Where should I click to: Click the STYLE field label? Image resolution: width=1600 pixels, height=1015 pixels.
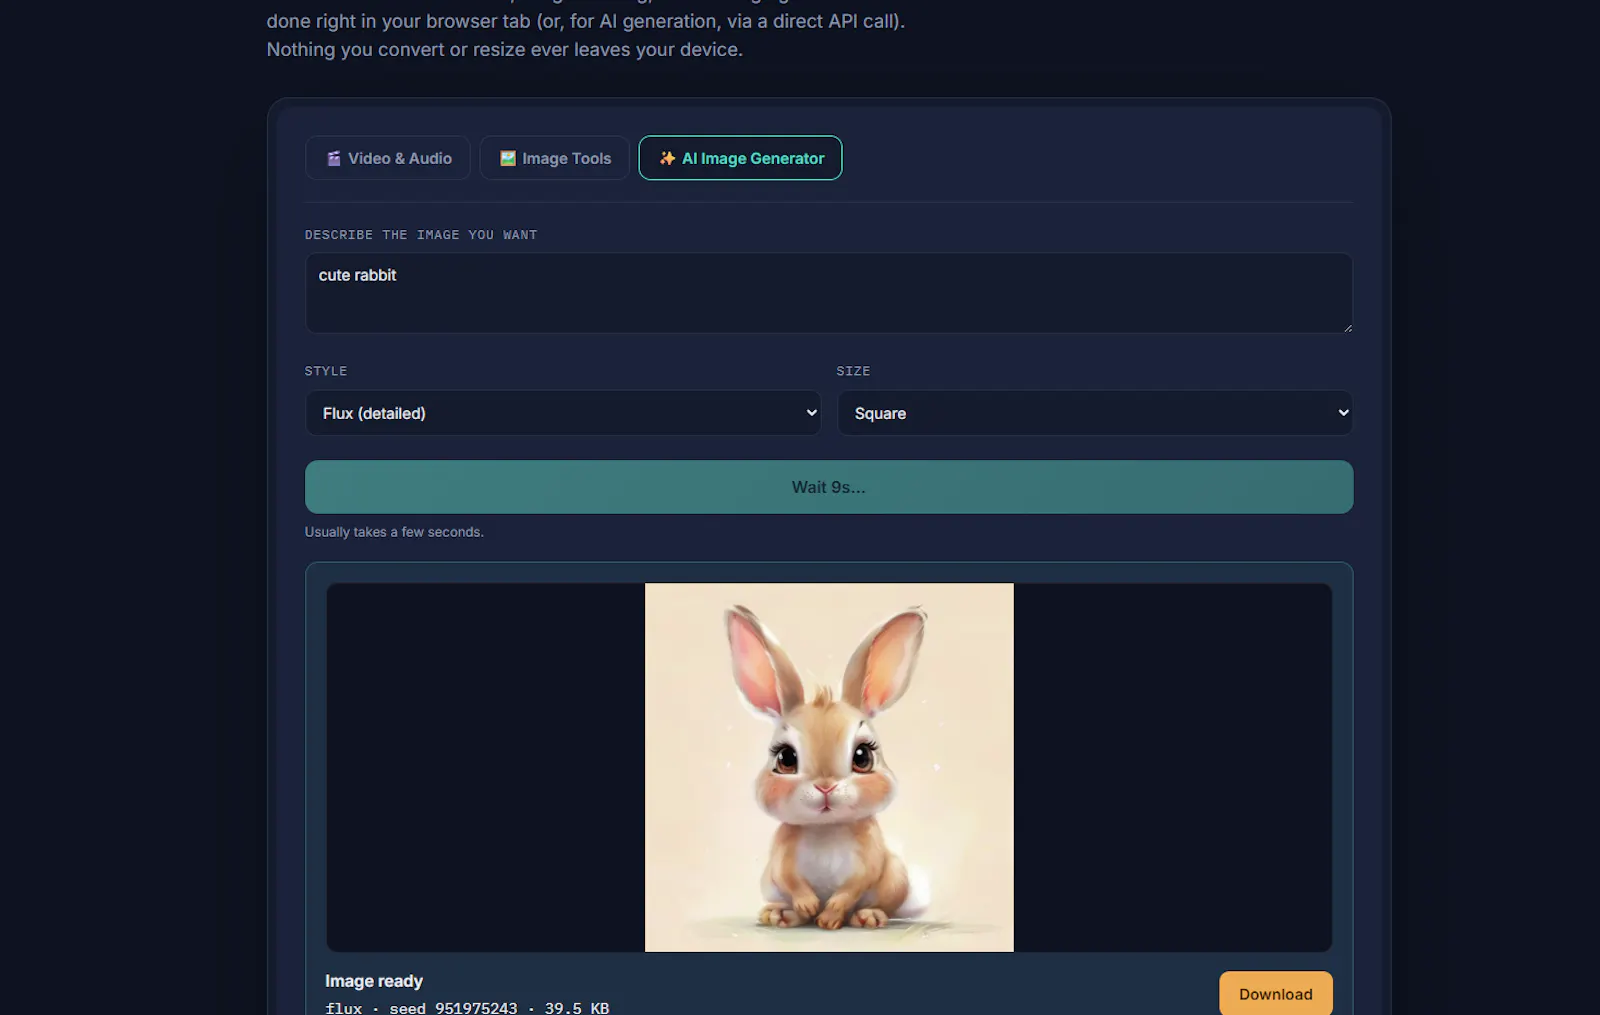coord(326,371)
